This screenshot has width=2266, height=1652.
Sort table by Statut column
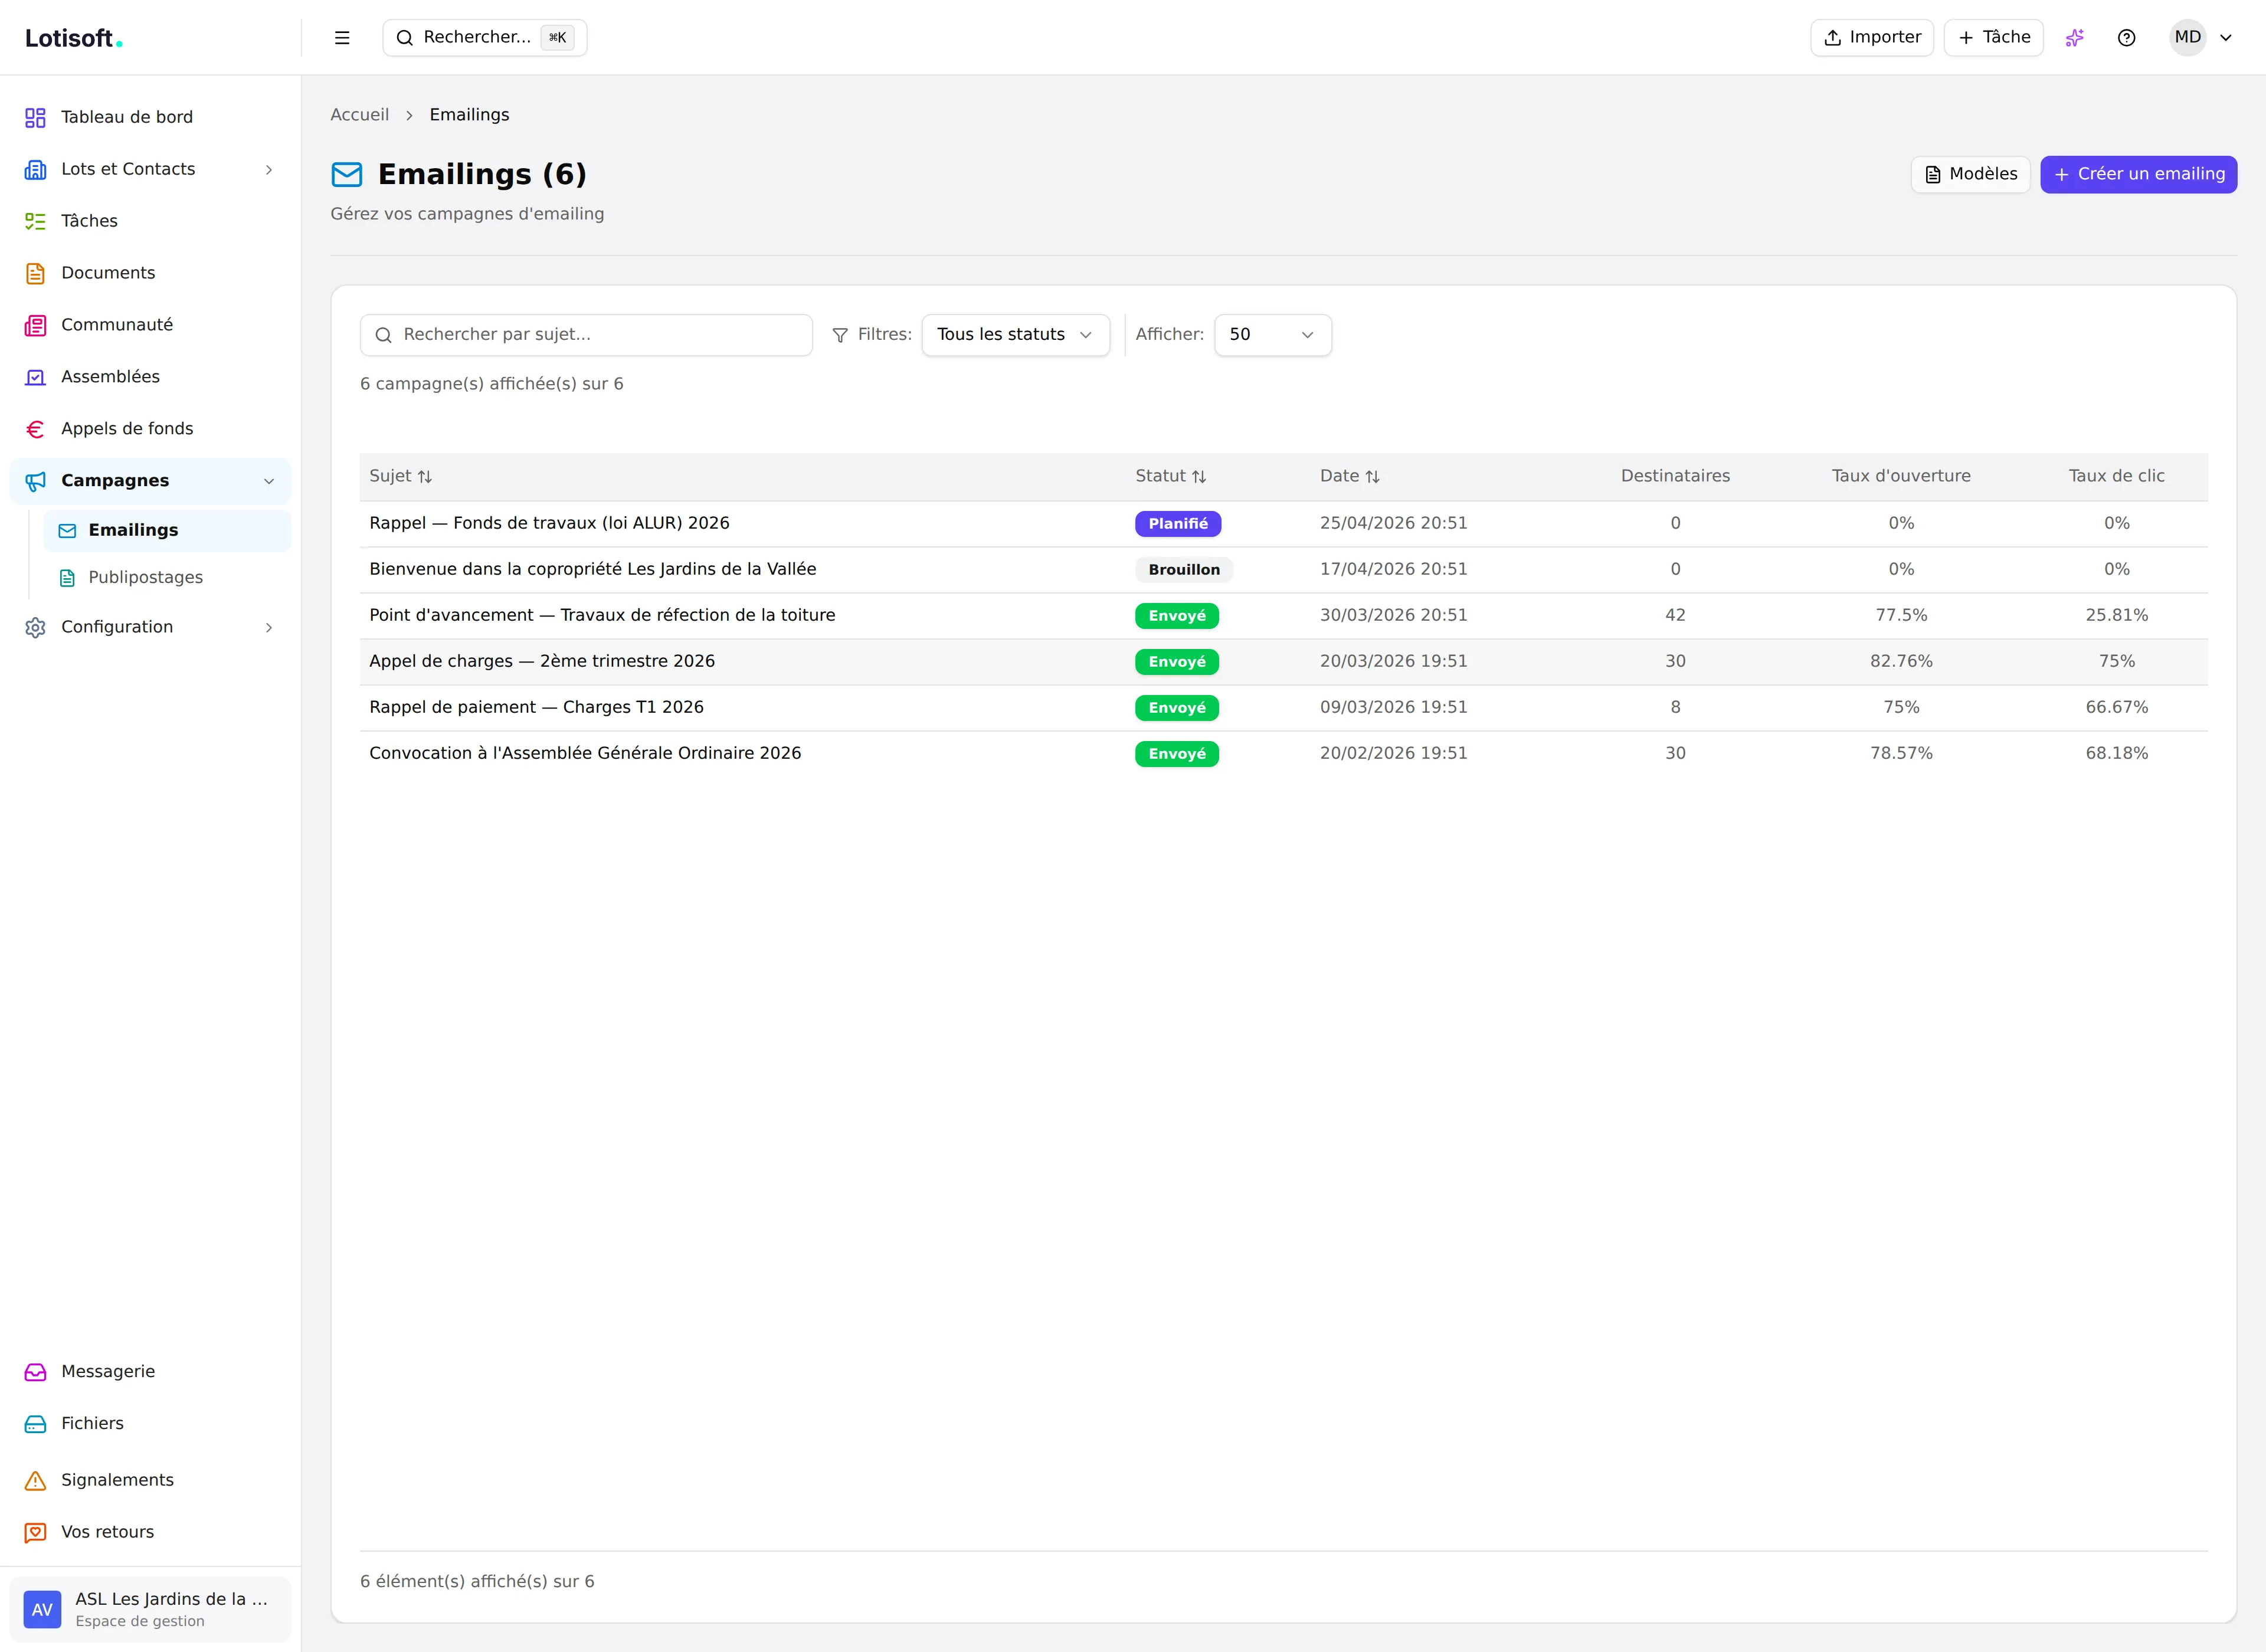(1171, 476)
